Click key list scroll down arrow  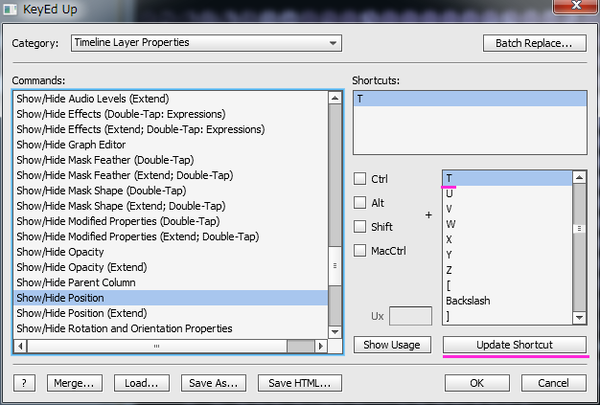tap(579, 317)
